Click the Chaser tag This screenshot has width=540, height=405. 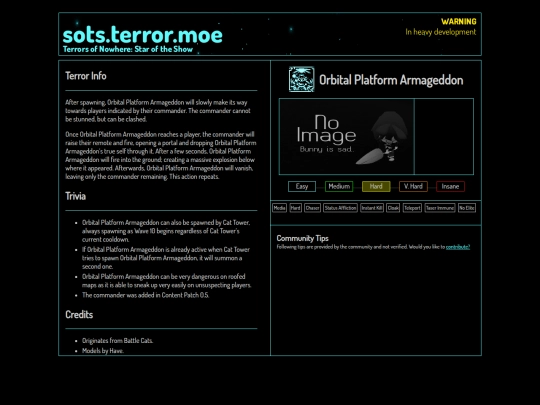pos(312,208)
